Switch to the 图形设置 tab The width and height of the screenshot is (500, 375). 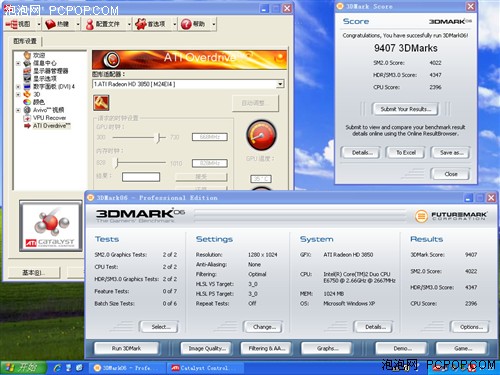pos(25,41)
